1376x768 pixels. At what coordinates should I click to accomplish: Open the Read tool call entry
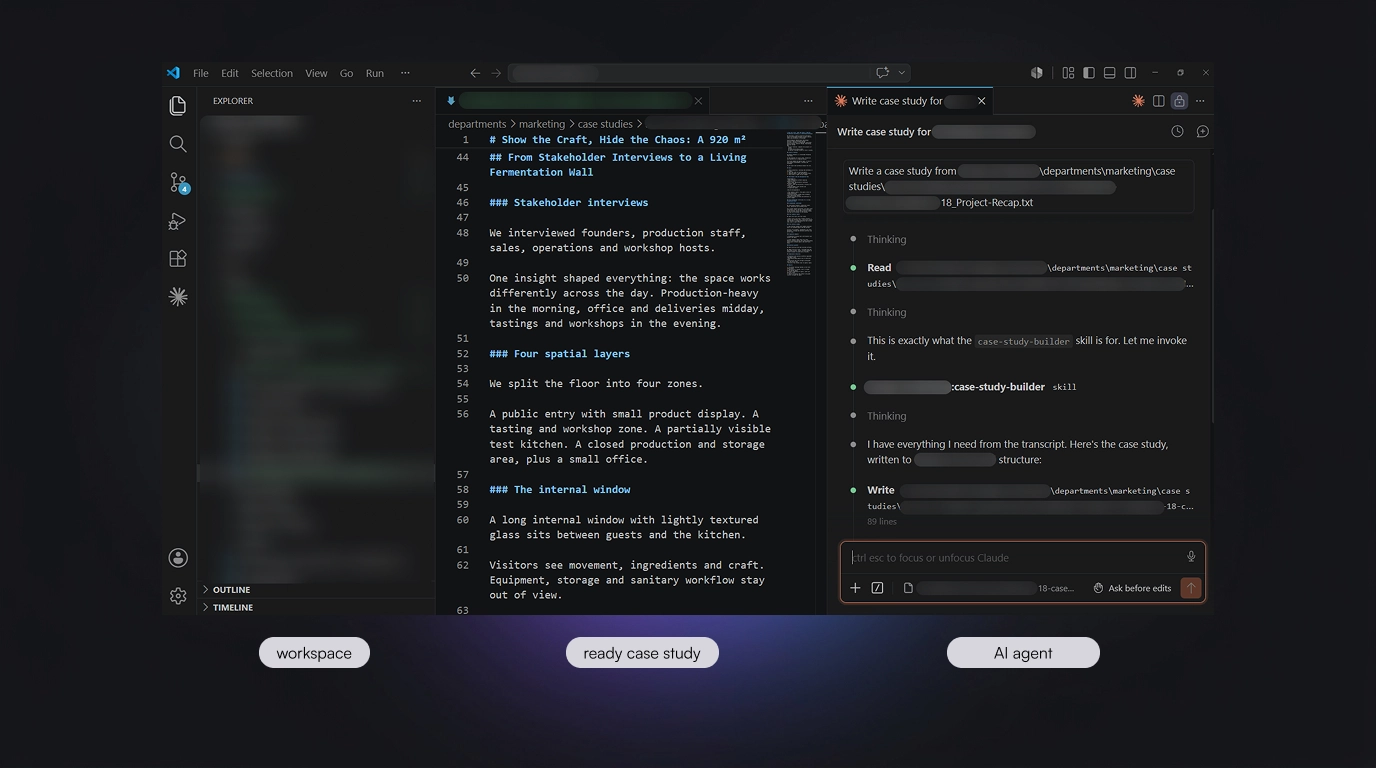(1029, 275)
